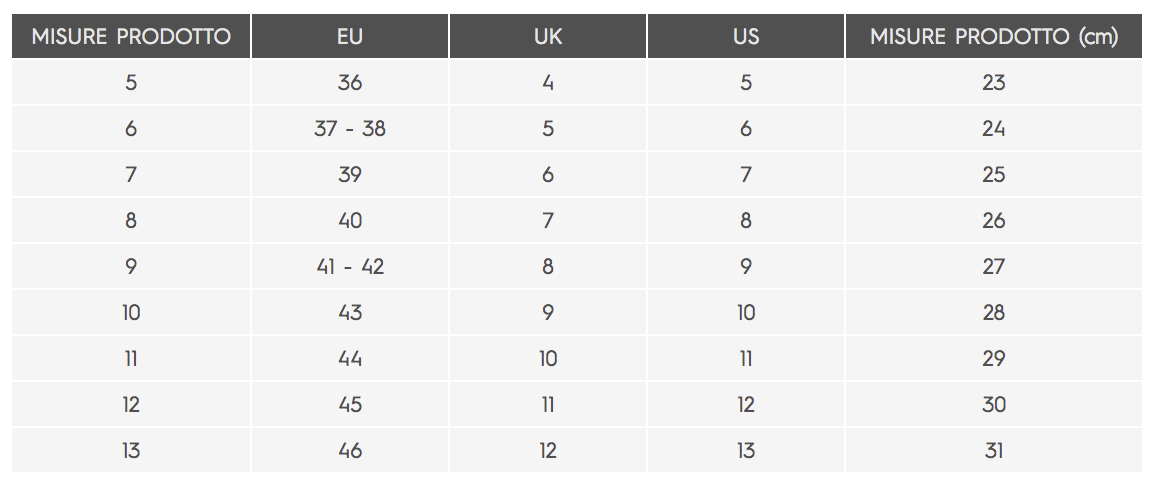Image resolution: width=1156 pixels, height=492 pixels.
Task: Click the EU size 39 cell
Action: pos(349,174)
